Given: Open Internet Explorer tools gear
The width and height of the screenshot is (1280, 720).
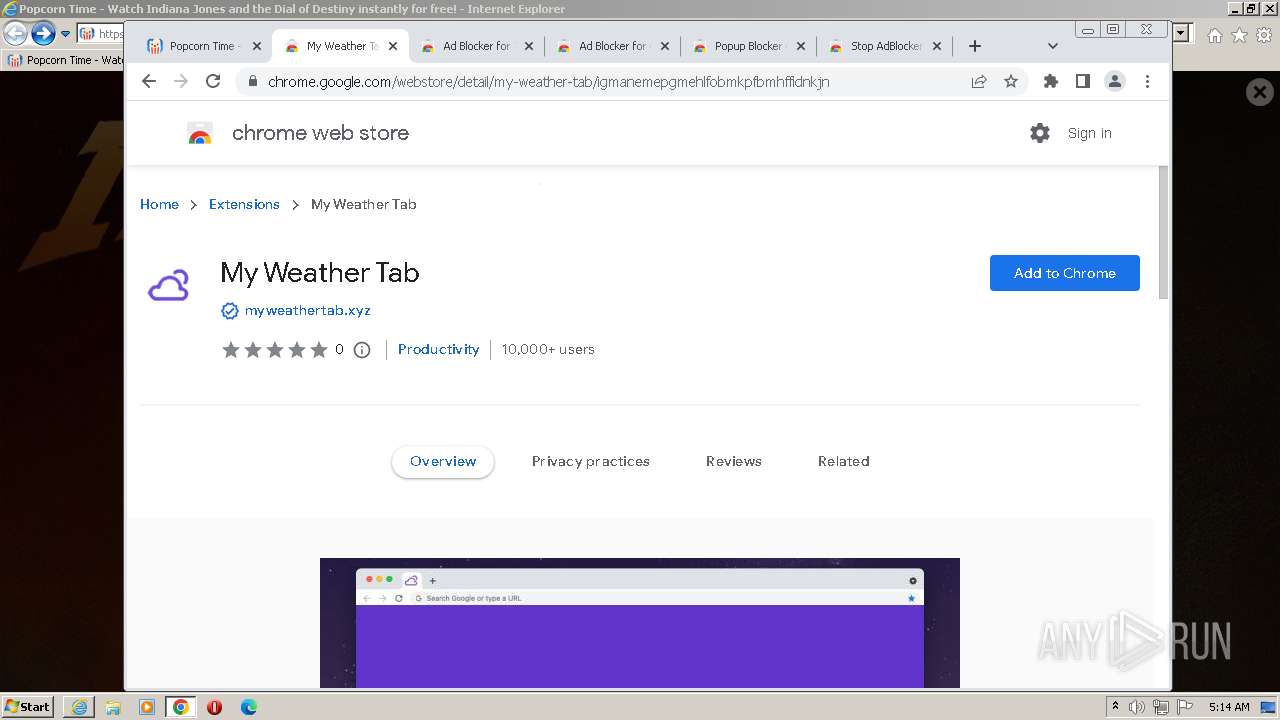Looking at the screenshot, I should (x=1265, y=35).
